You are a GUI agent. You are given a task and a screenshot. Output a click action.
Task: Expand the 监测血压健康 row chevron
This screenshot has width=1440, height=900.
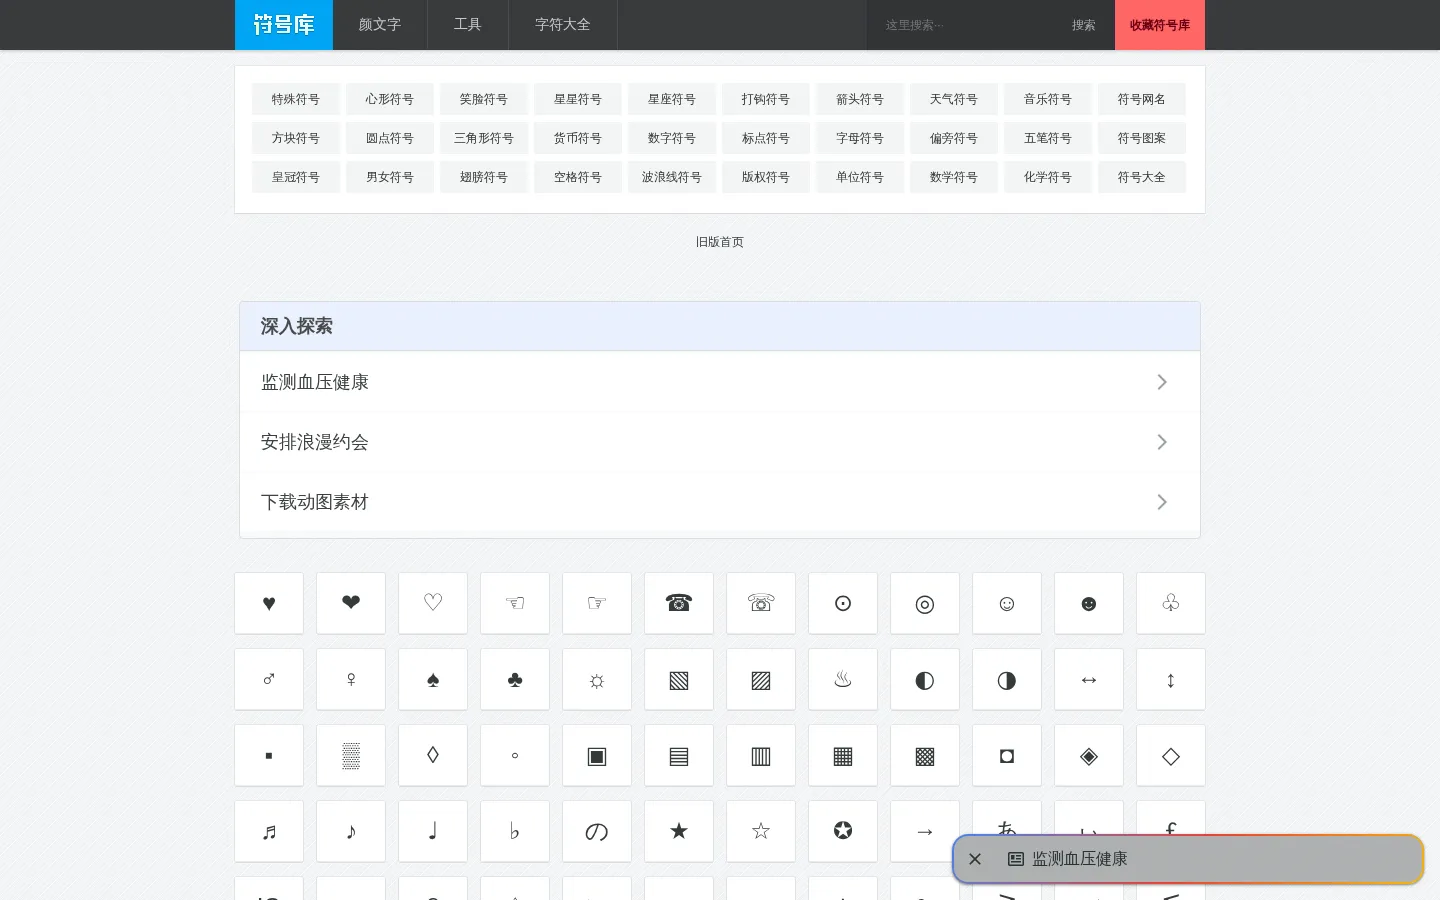(x=1162, y=382)
